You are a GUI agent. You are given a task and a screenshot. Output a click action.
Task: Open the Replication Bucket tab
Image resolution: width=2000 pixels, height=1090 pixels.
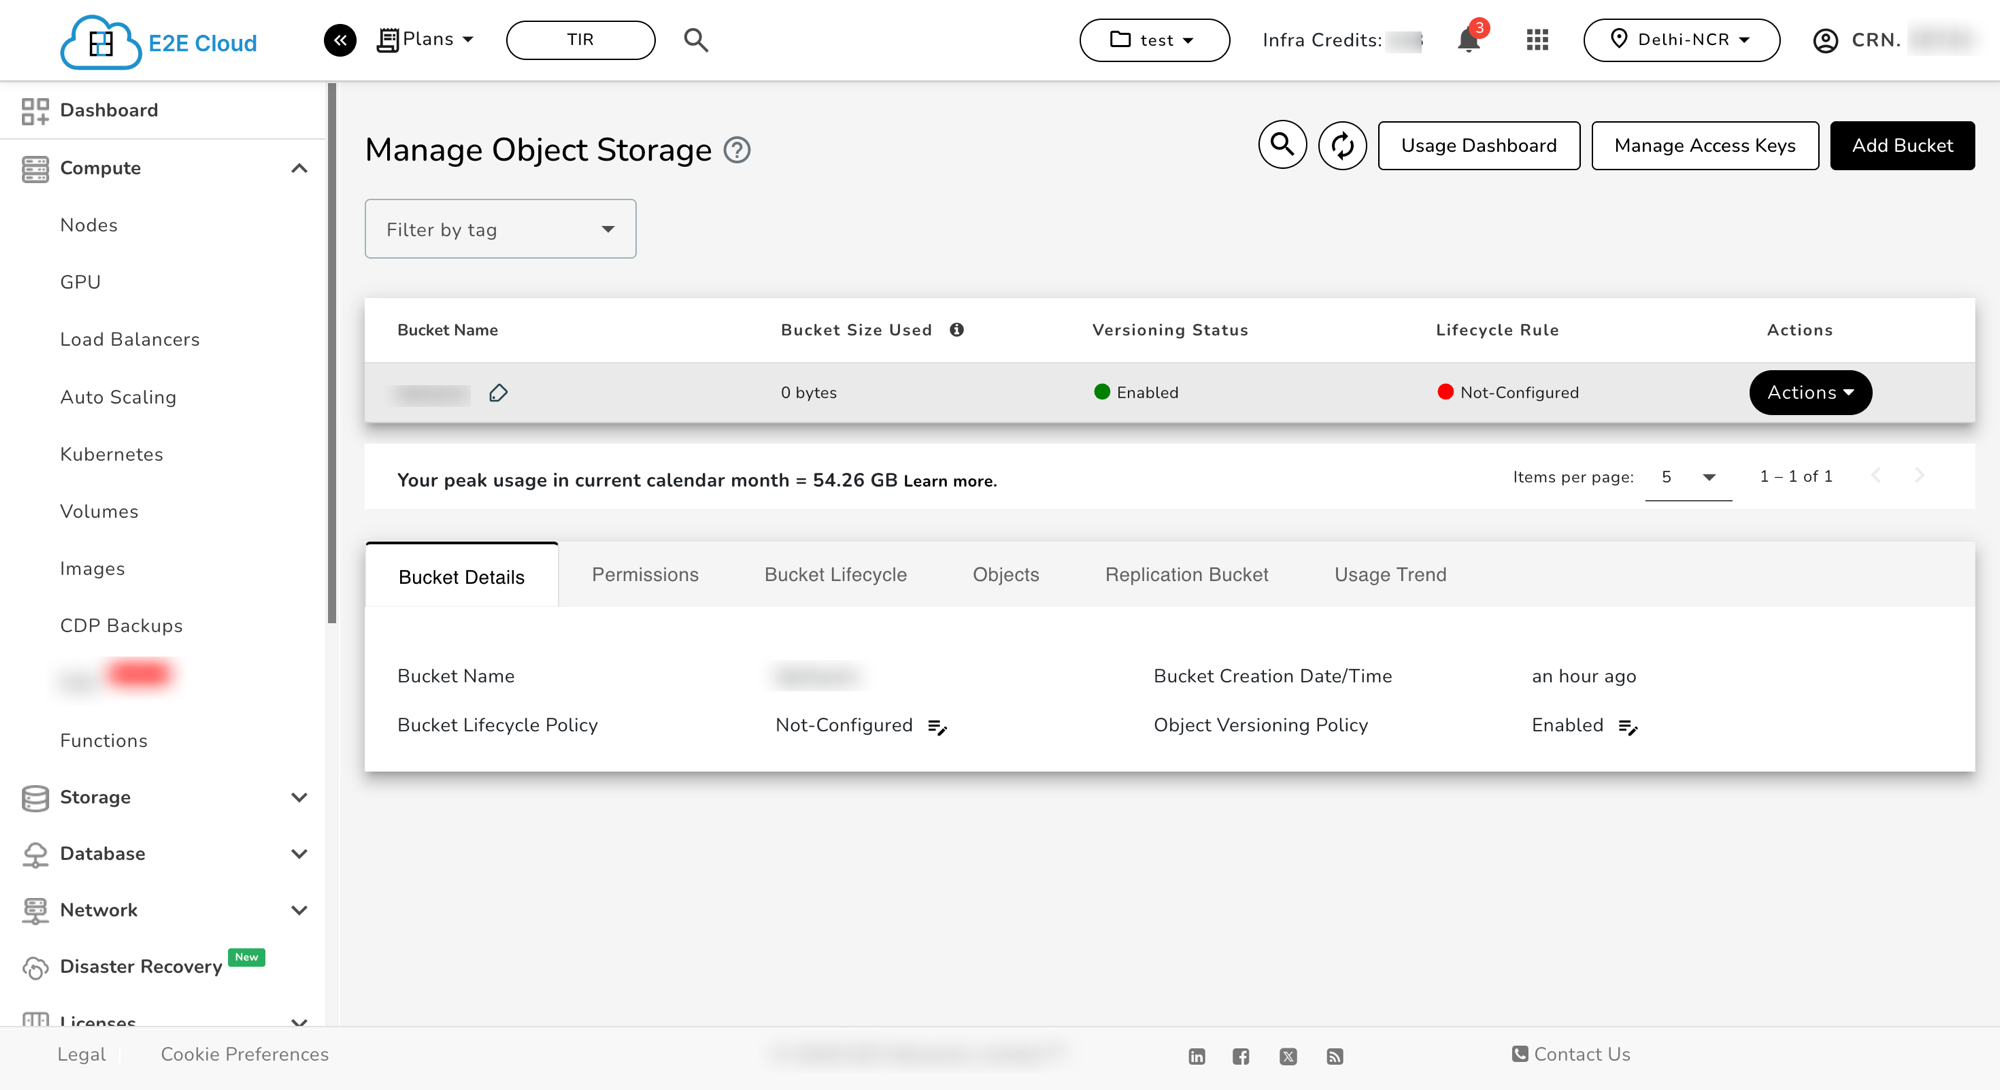click(1186, 574)
